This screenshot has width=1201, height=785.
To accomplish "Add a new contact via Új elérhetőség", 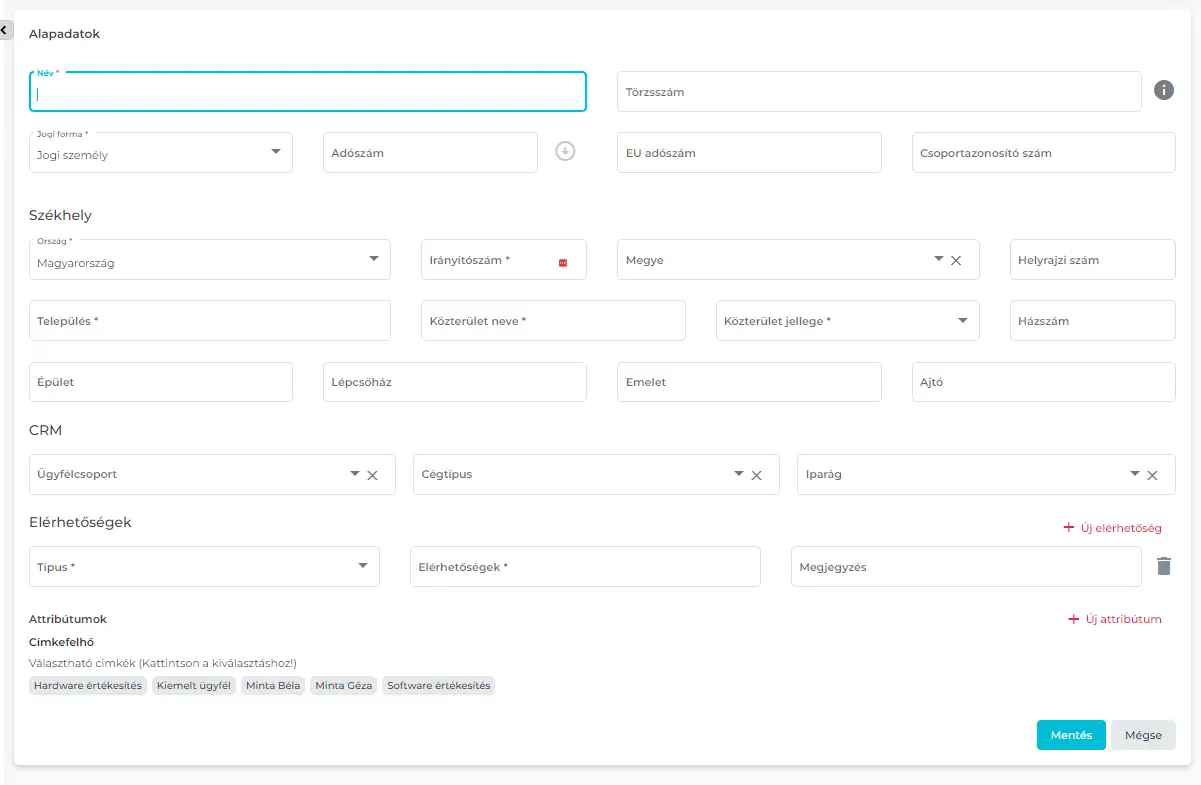I will (x=1112, y=528).
